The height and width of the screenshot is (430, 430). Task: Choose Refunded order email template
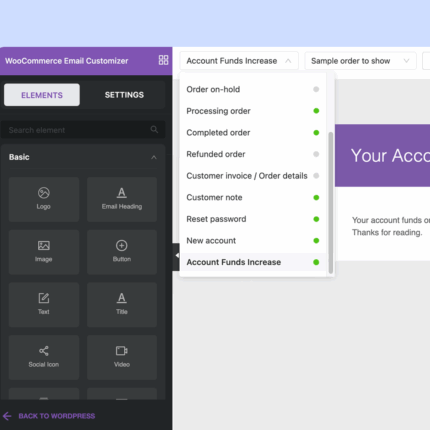click(x=253, y=154)
